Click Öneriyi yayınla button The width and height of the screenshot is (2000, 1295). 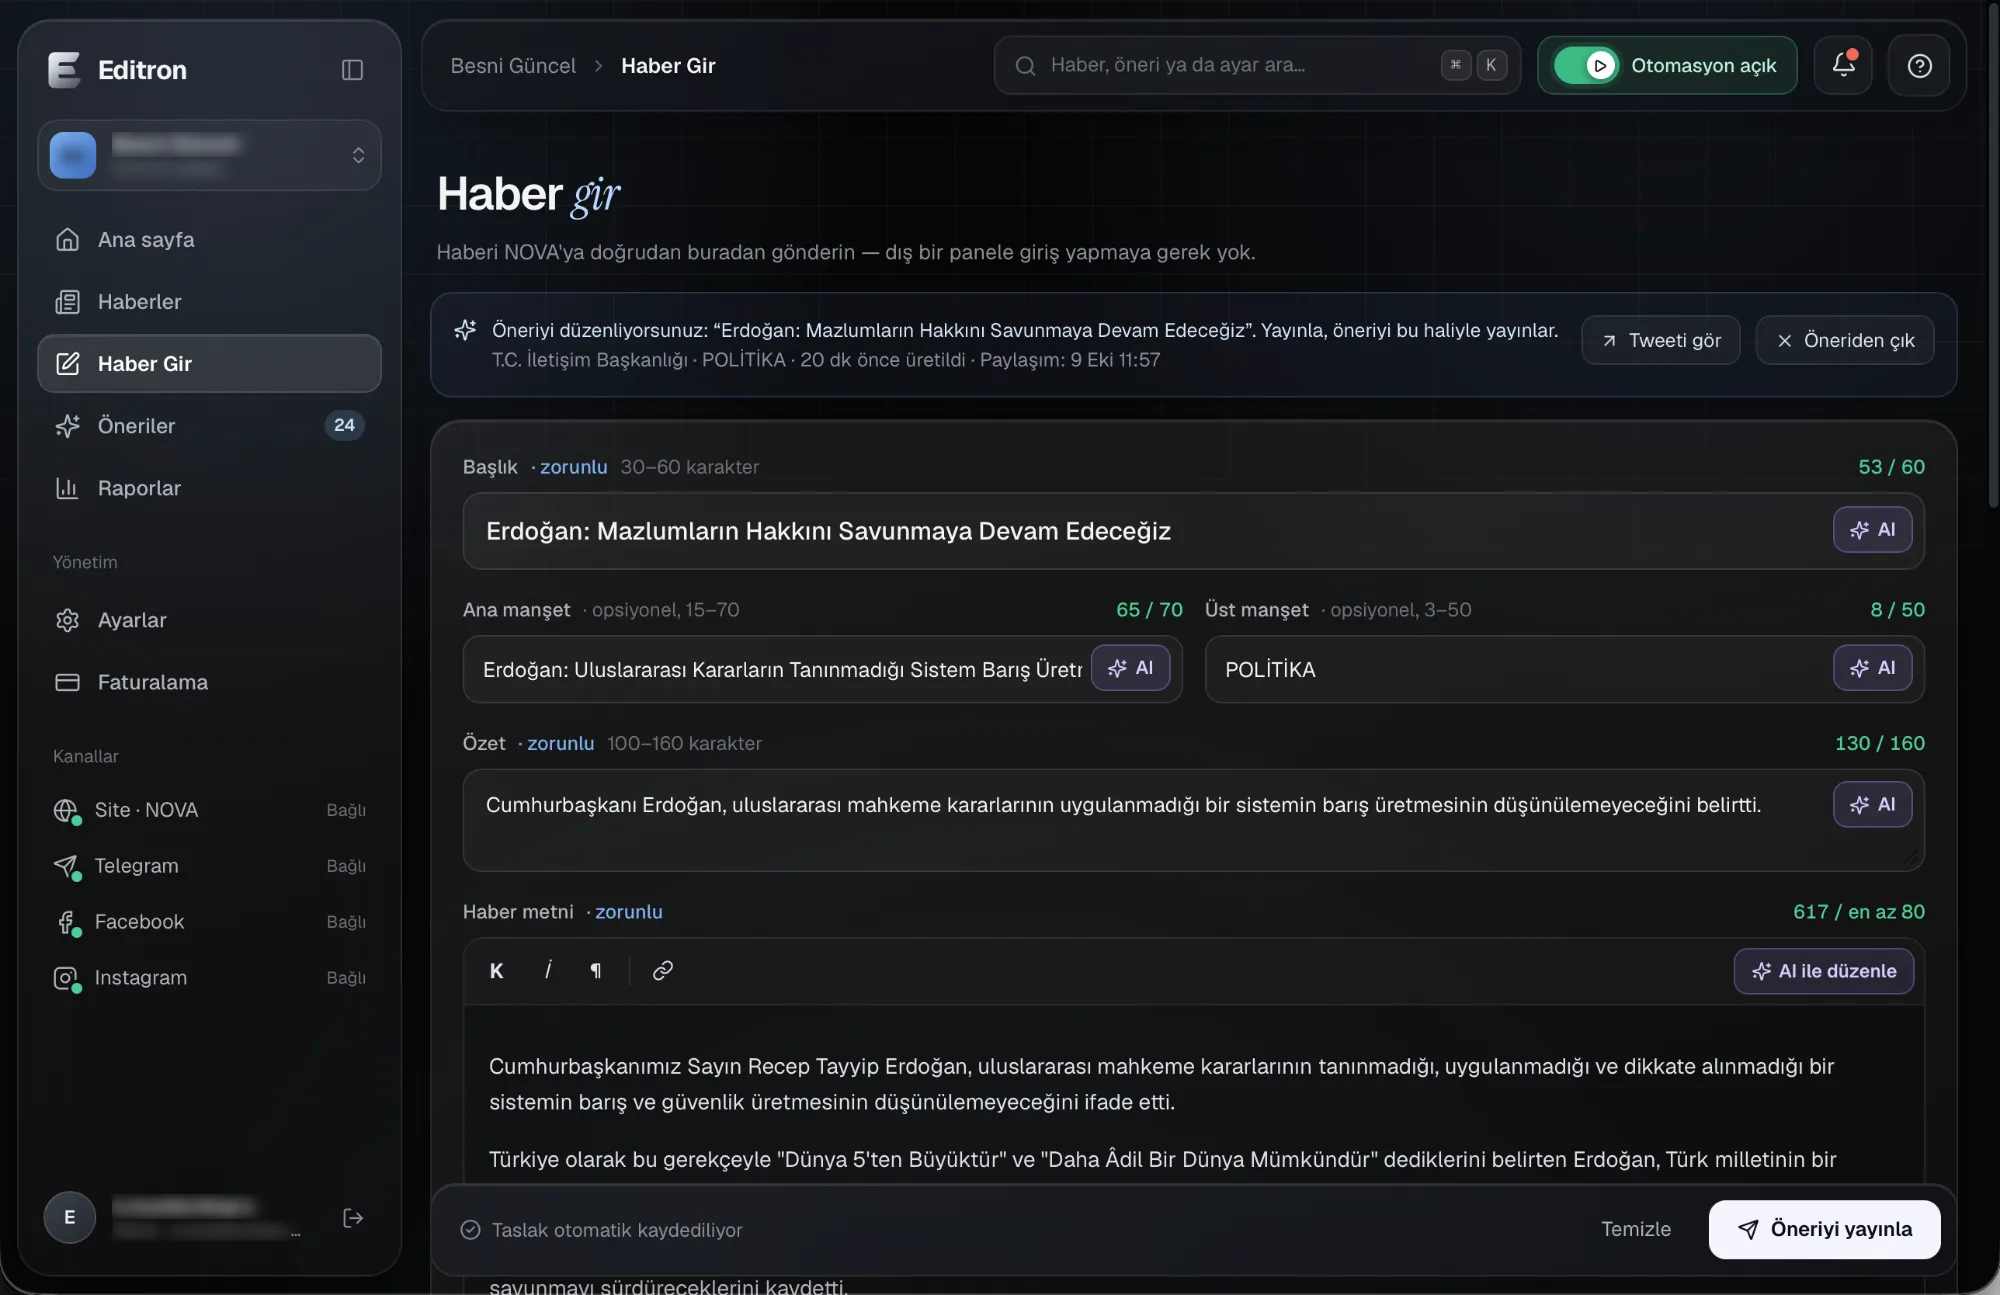1824,1229
